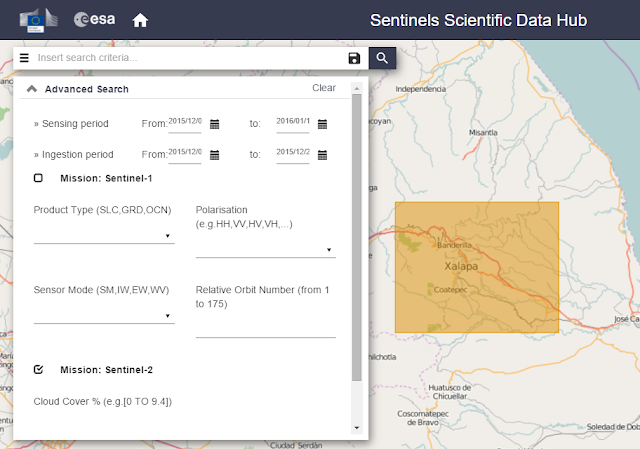The image size is (640, 449).
Task: Open calendar for Sensing period to date
Action: (322, 124)
